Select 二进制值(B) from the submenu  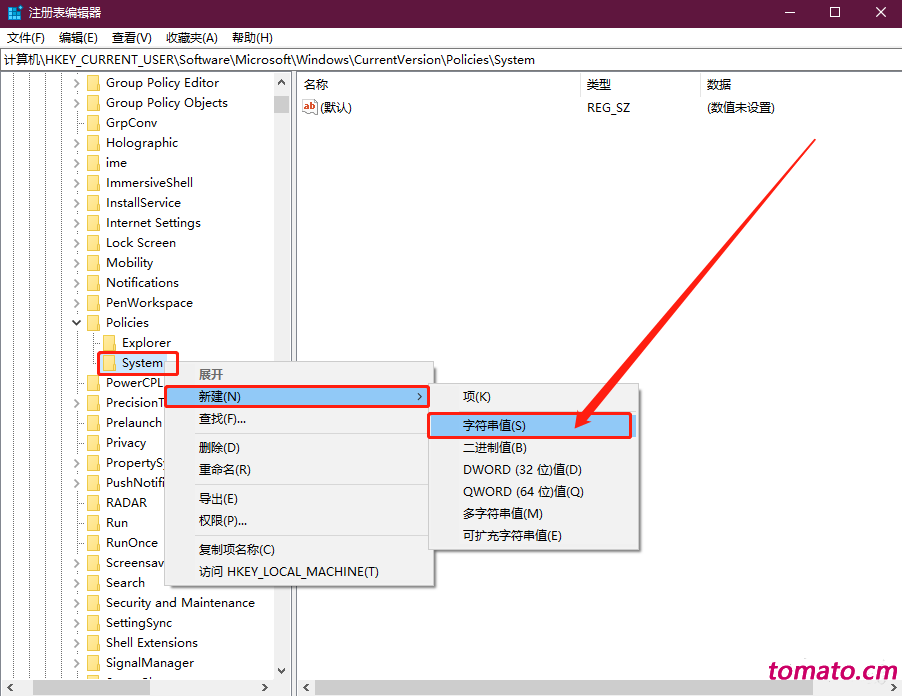click(534, 448)
